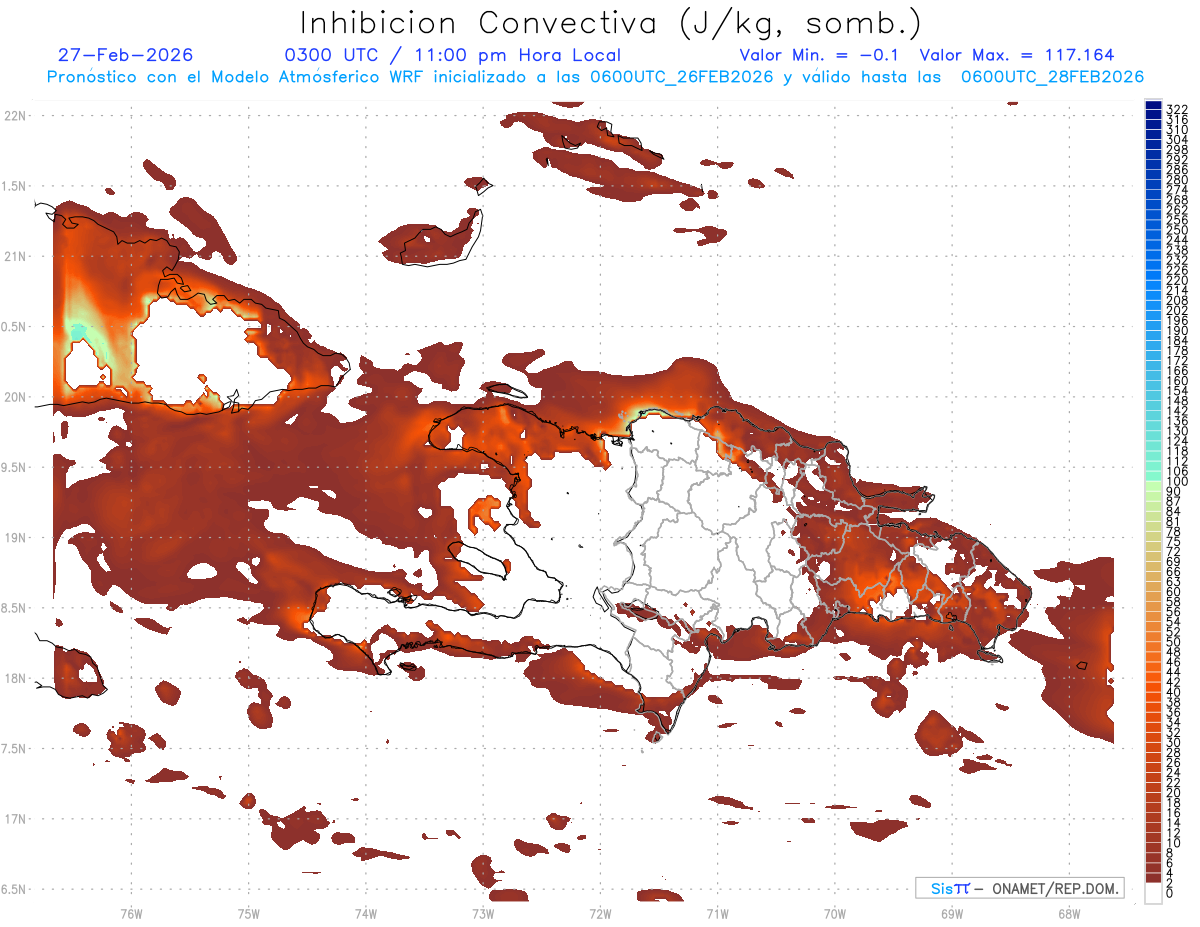Click the '100' value on the color scale

[1177, 482]
